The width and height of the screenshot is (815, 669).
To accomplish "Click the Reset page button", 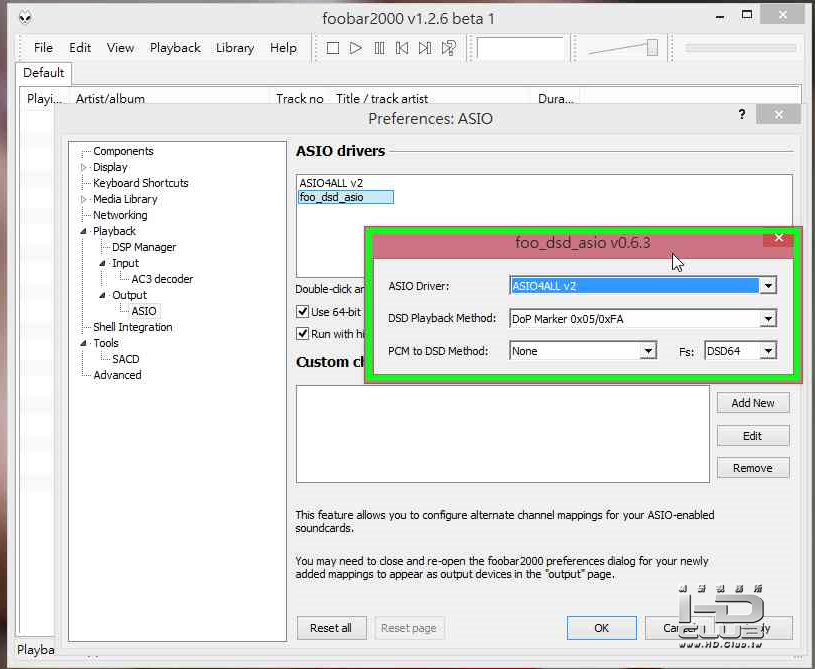I will tap(409, 628).
